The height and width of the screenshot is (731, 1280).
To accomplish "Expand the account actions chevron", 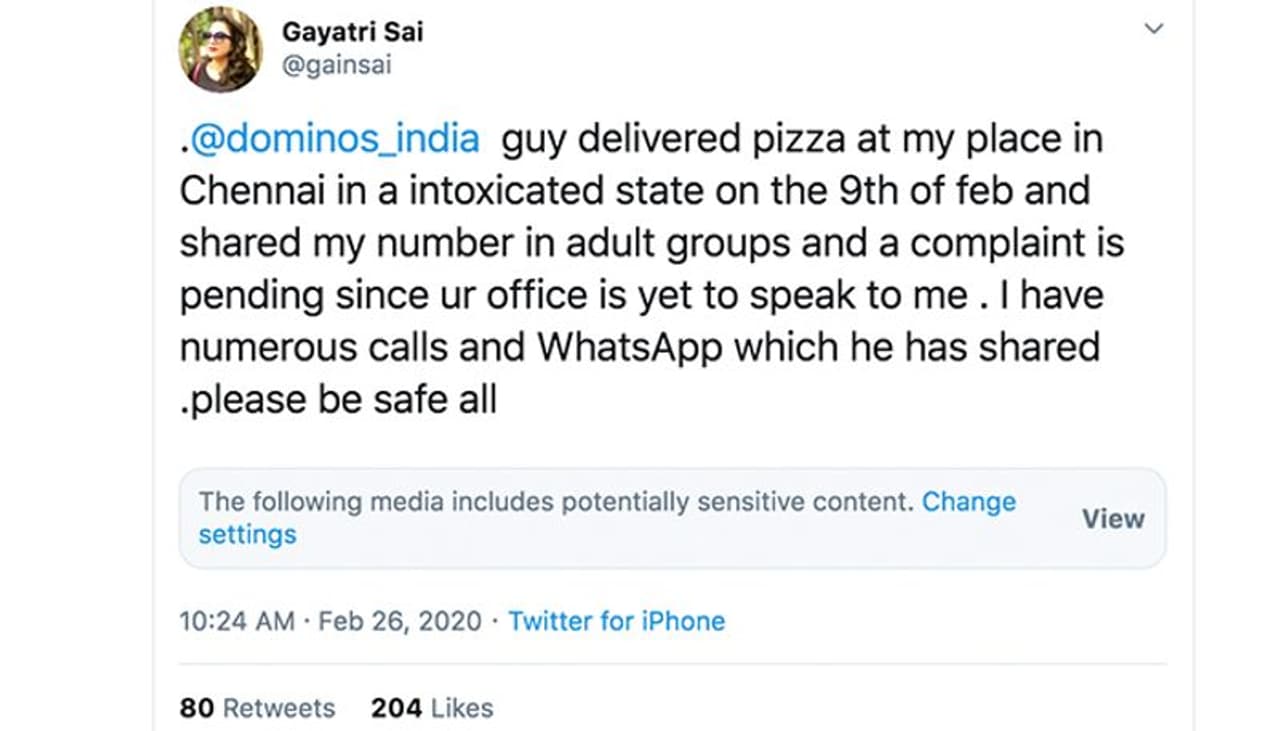I will pyautogui.click(x=1152, y=30).
